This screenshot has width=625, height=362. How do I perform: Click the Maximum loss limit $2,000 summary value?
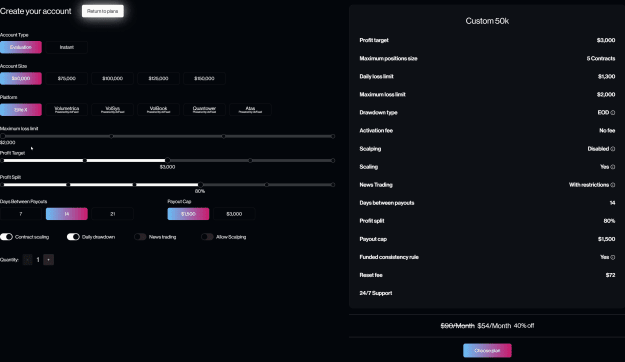click(x=606, y=94)
